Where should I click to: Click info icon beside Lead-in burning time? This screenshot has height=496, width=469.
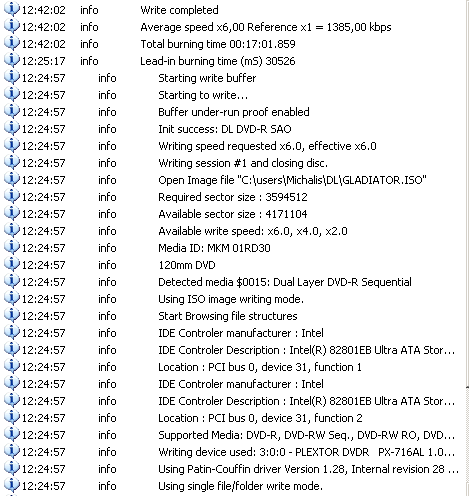tap(12, 60)
